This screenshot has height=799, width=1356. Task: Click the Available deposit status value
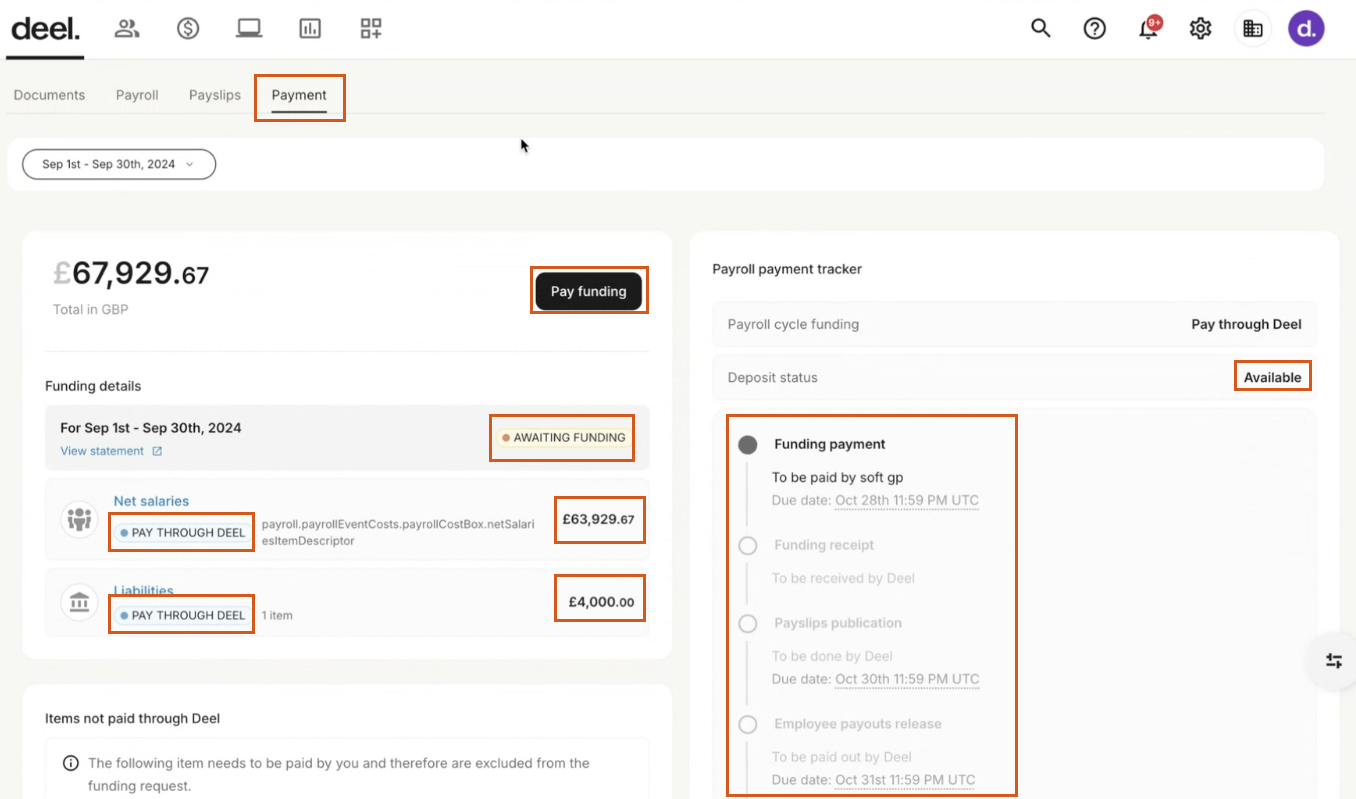point(1273,377)
